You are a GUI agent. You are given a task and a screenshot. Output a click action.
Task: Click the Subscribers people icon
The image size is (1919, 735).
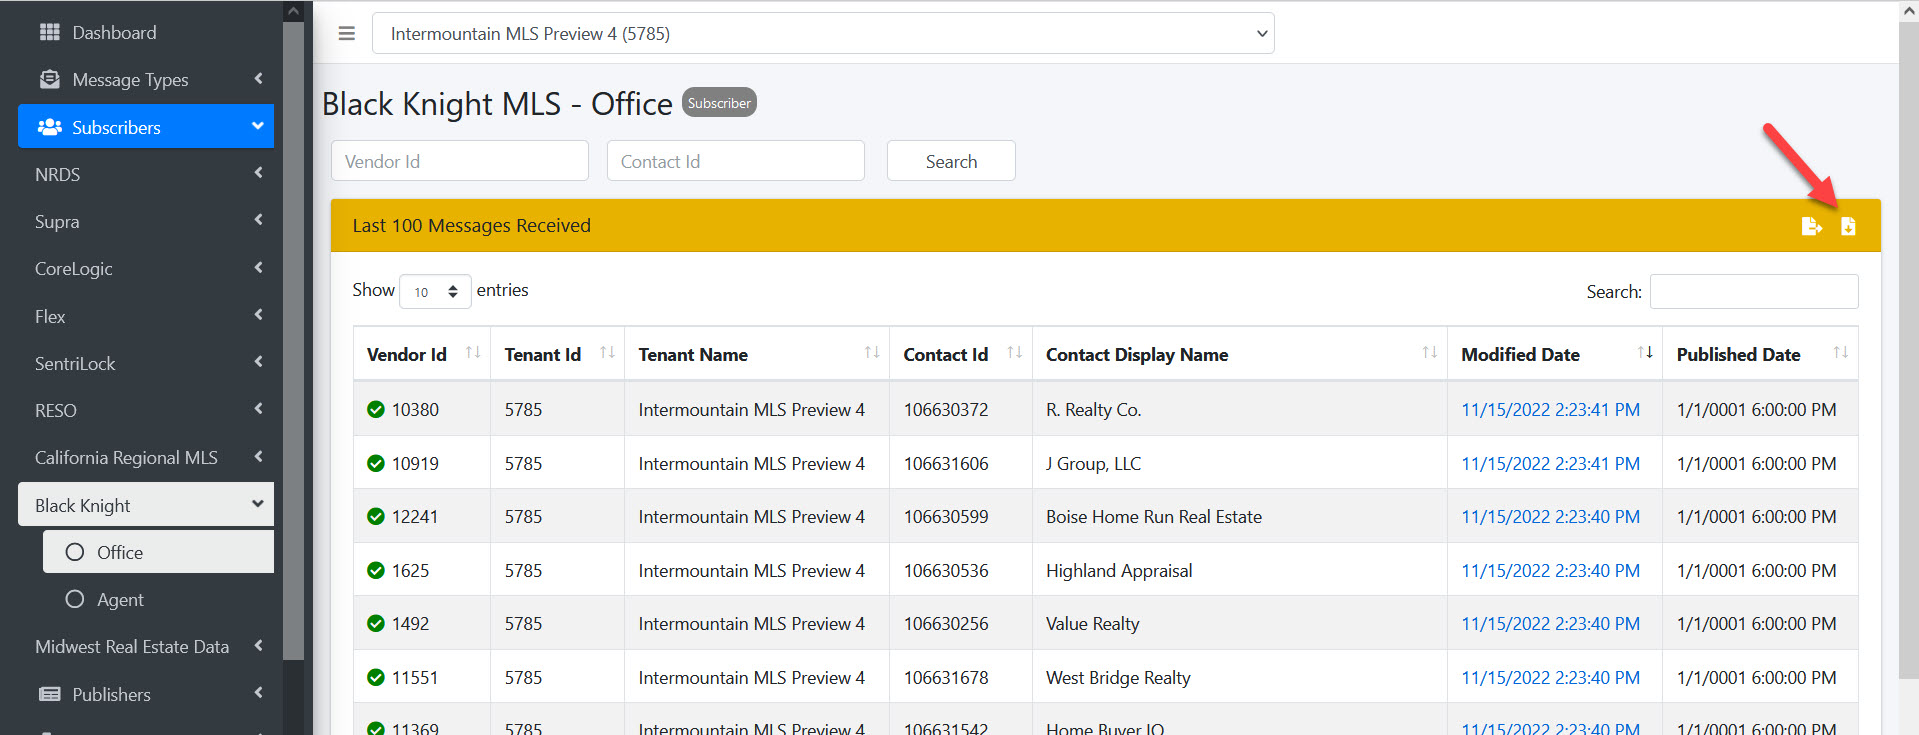pos(49,127)
